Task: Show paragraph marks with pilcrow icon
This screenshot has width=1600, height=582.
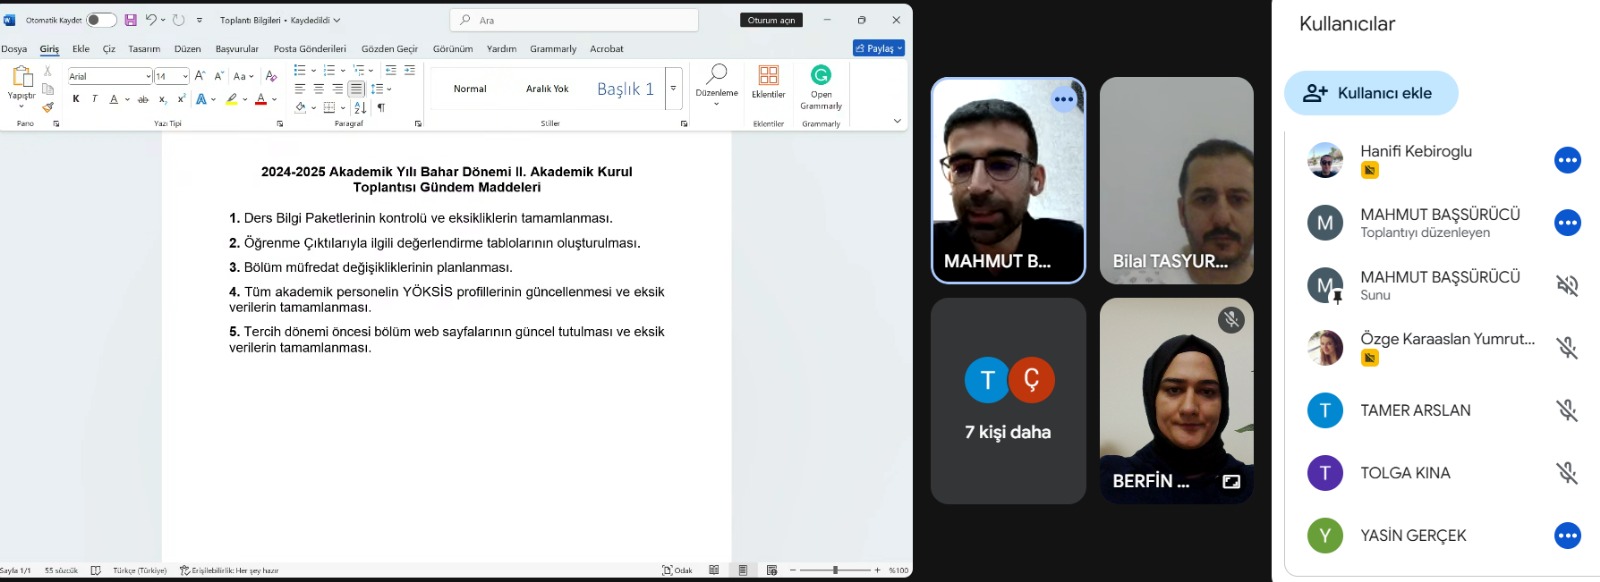Action: pos(381,107)
